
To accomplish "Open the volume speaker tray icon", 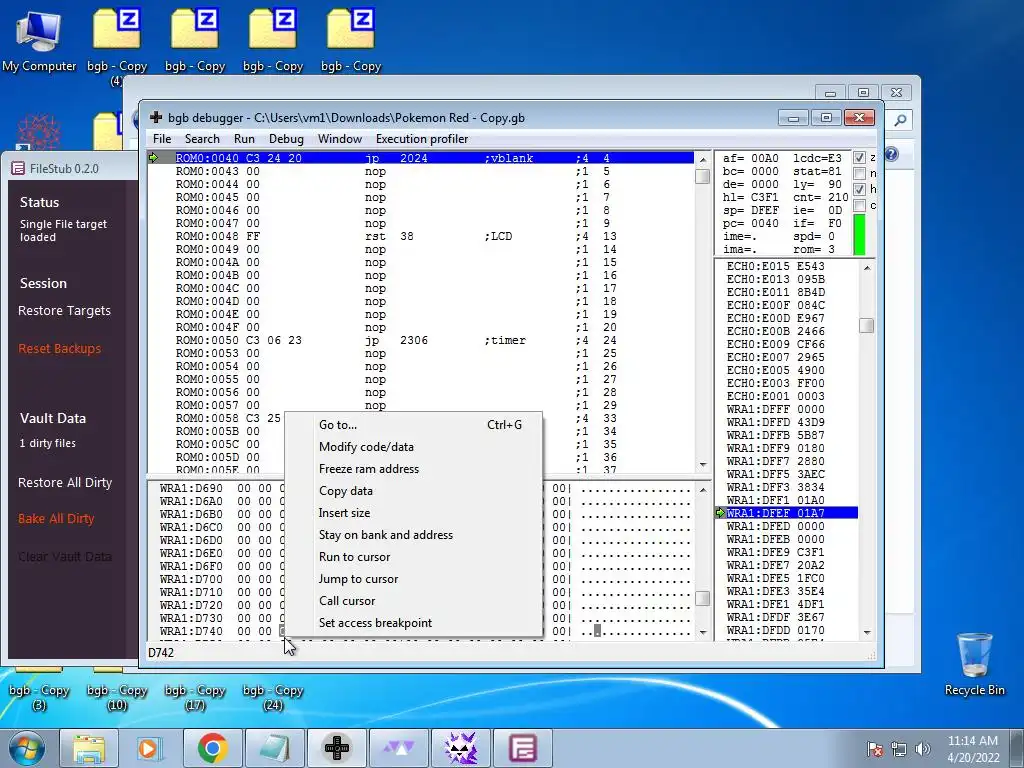I will click(x=922, y=749).
